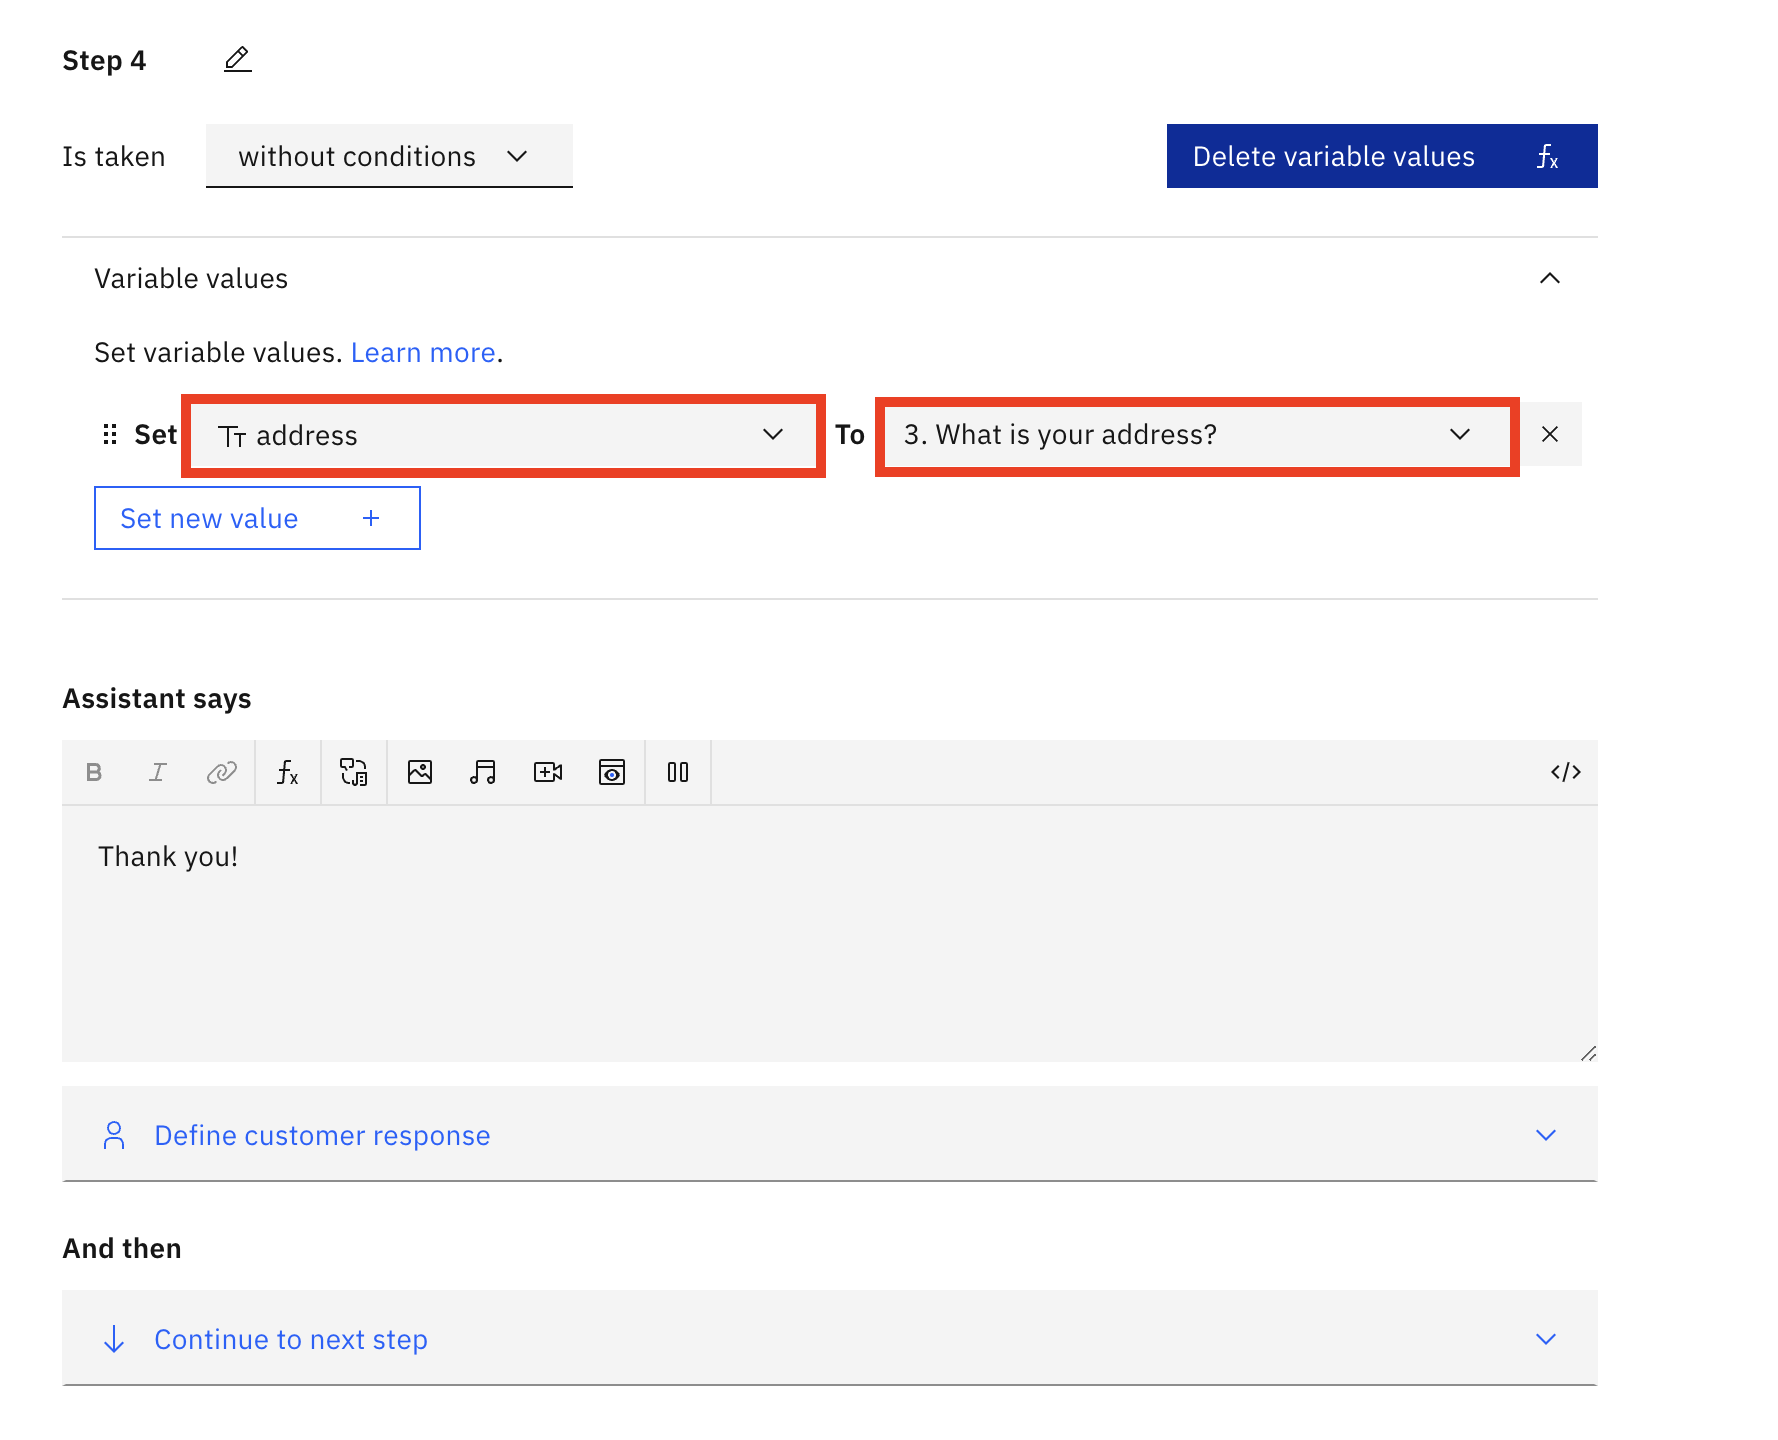Insert a pause using the pause icon
Screen dimensions: 1778x1440
click(x=678, y=772)
